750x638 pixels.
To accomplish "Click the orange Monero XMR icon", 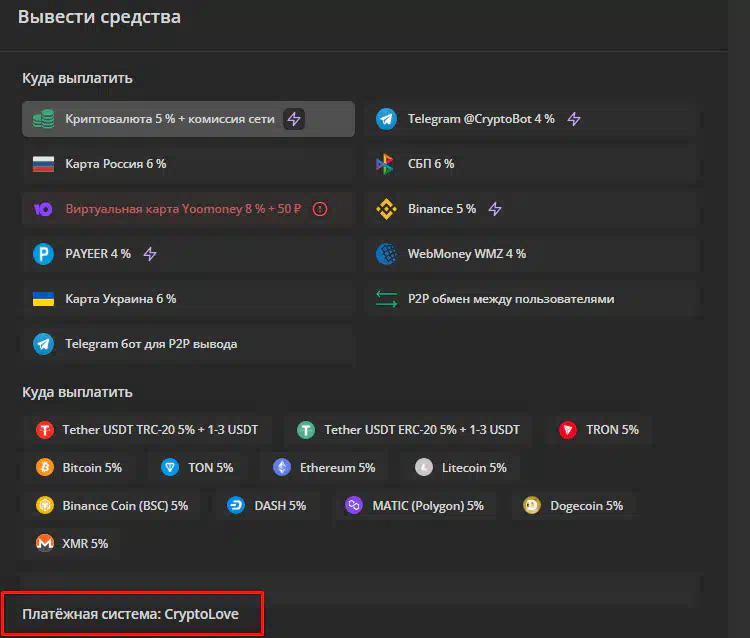I will click(45, 543).
